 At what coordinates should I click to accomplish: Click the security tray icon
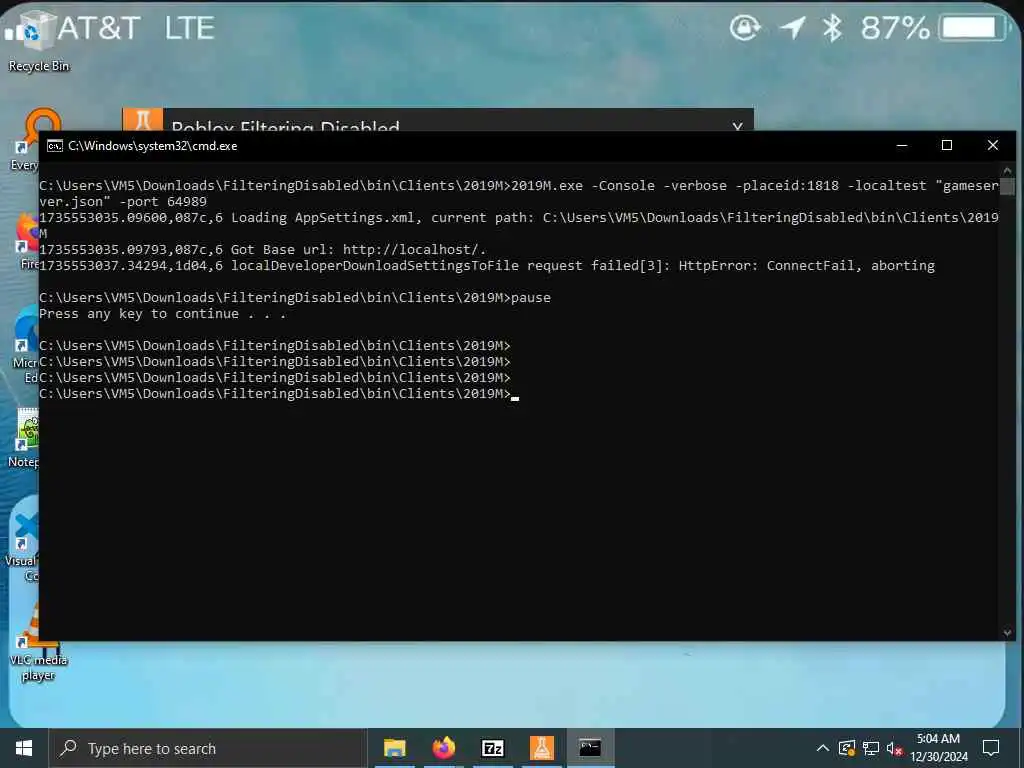847,748
